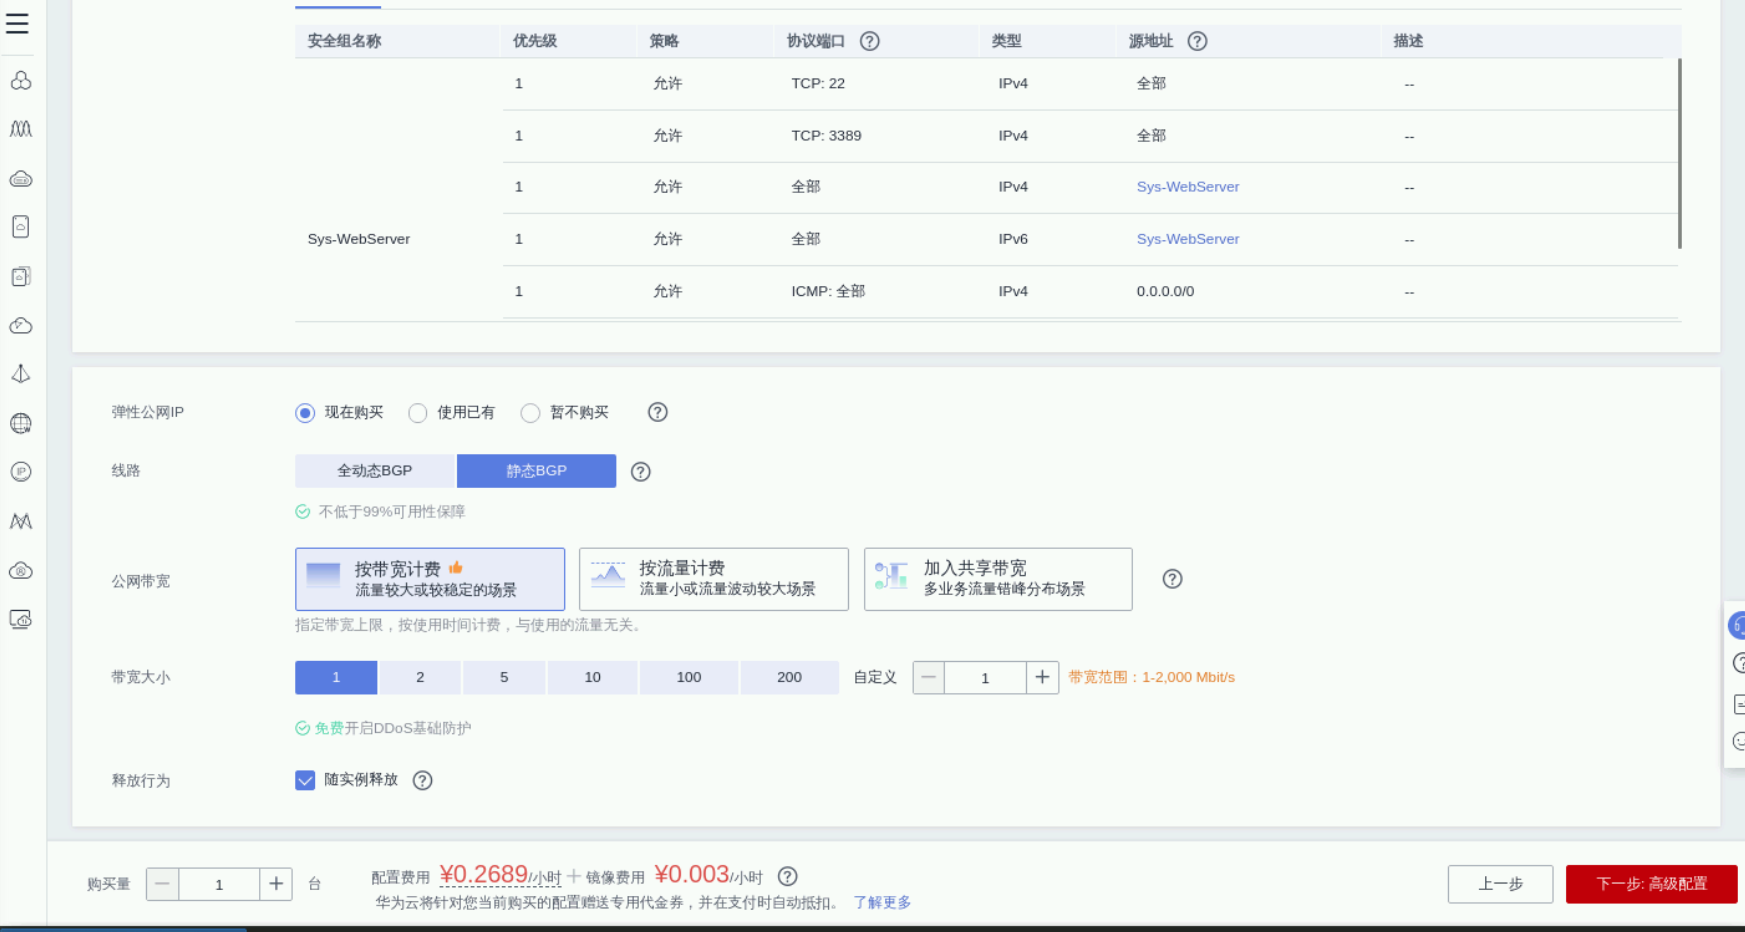Choose 按流量计费 billing card
This screenshot has width=1745, height=932.
(x=714, y=579)
